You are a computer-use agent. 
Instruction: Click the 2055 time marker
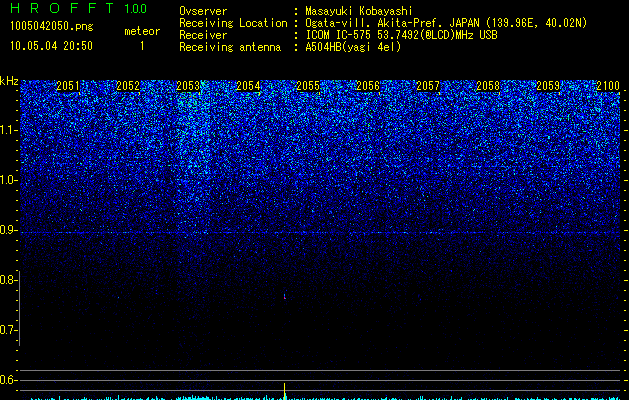tap(308, 86)
